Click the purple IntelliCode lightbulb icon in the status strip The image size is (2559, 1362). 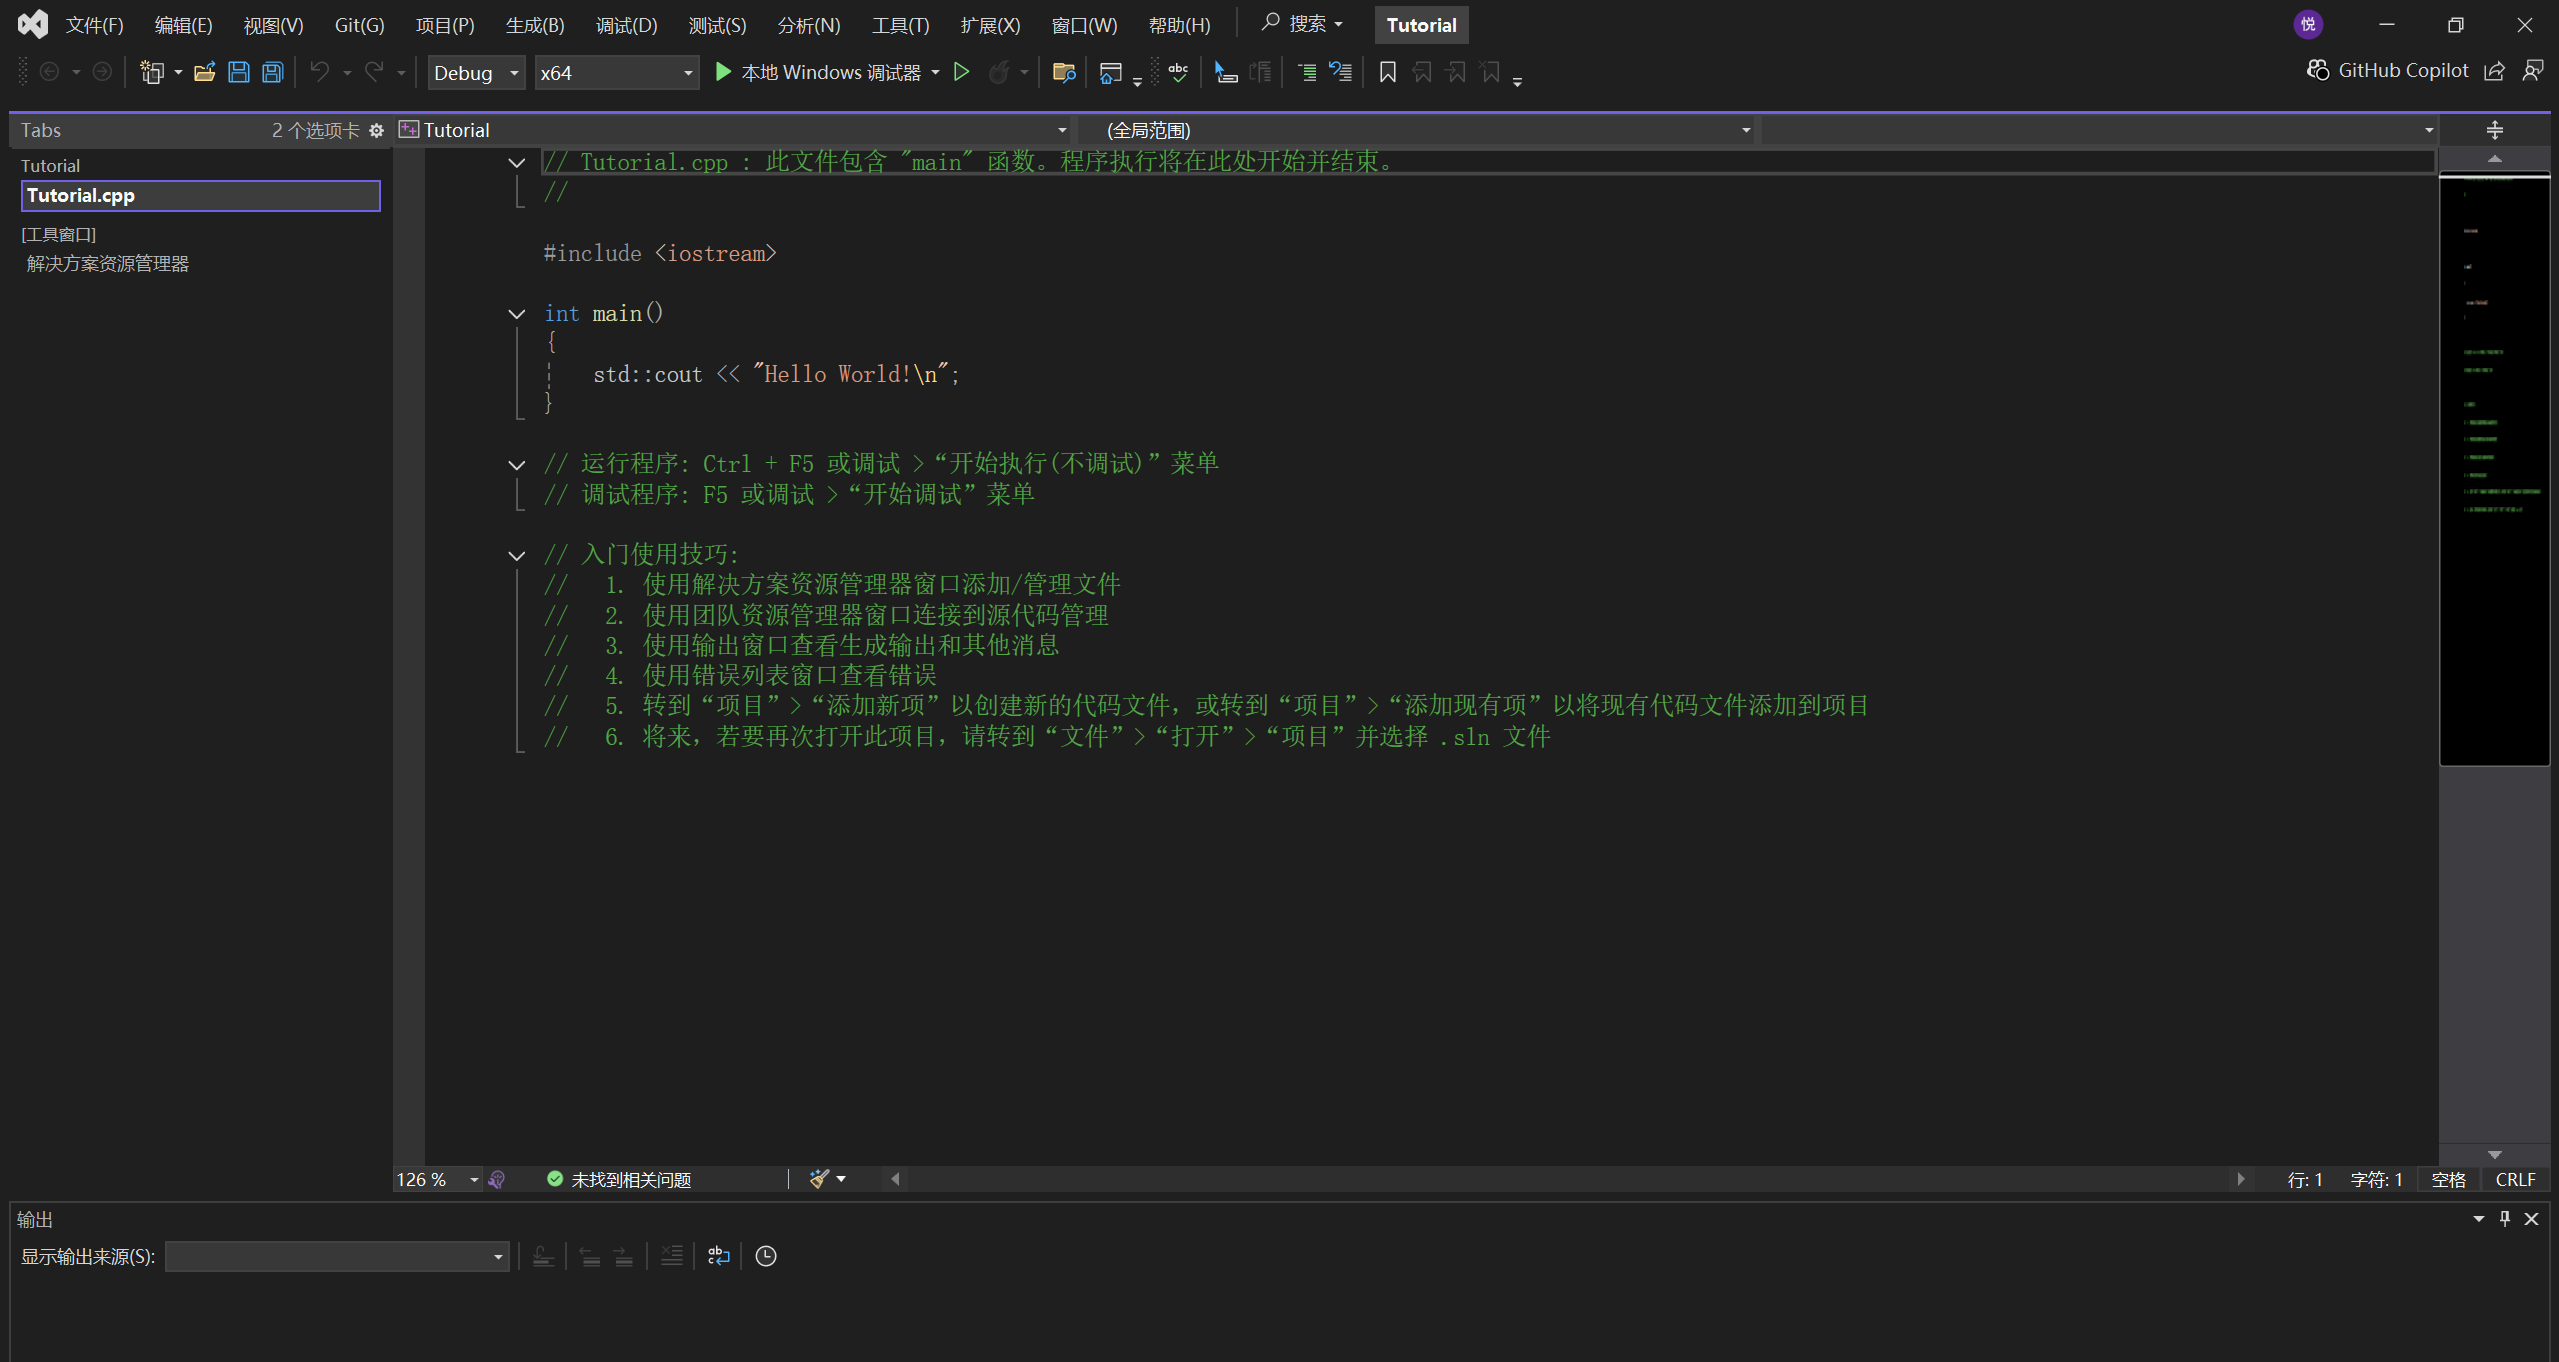pos(497,1180)
